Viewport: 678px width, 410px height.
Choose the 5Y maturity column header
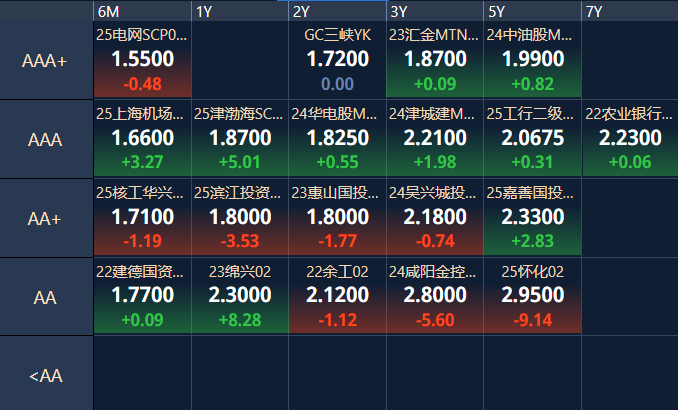(532, 11)
